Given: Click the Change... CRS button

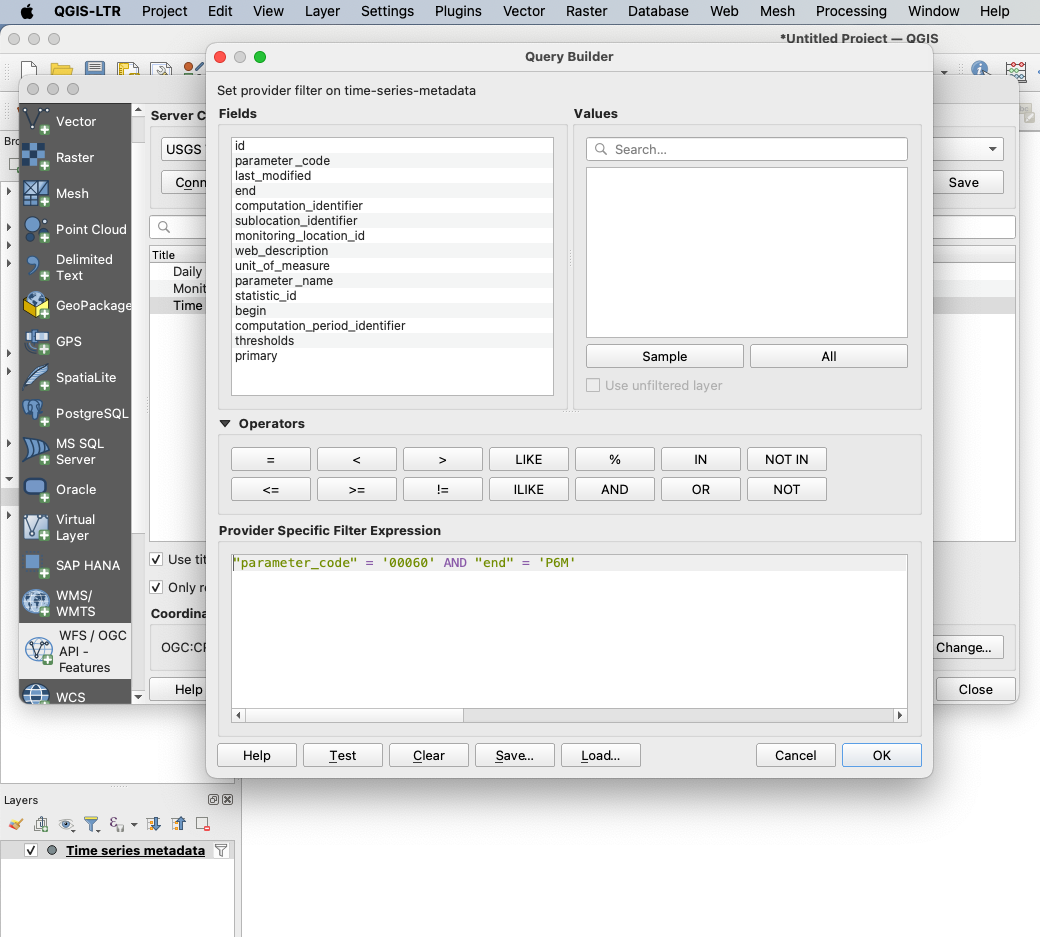Looking at the screenshot, I should [x=966, y=647].
